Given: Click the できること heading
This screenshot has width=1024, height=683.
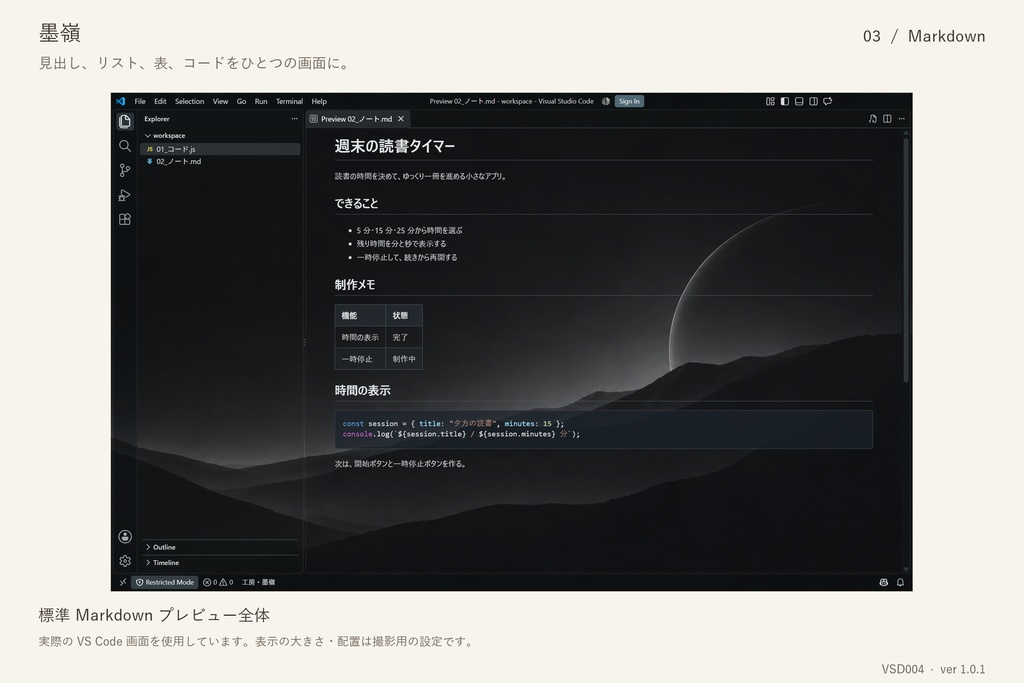Looking at the screenshot, I should tap(356, 204).
